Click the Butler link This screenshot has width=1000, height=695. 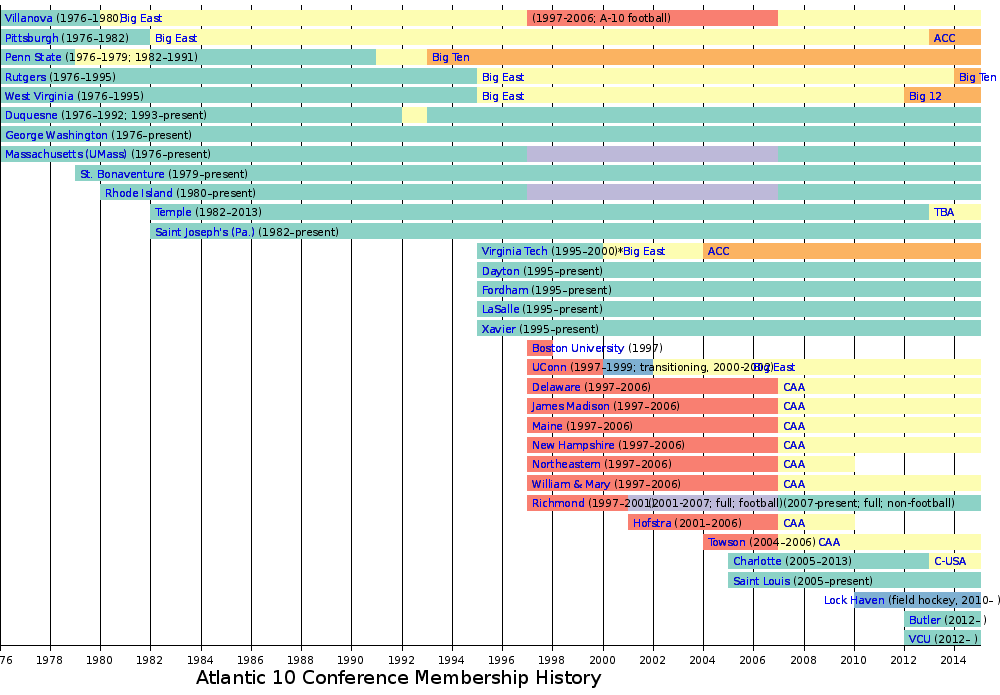click(x=925, y=620)
